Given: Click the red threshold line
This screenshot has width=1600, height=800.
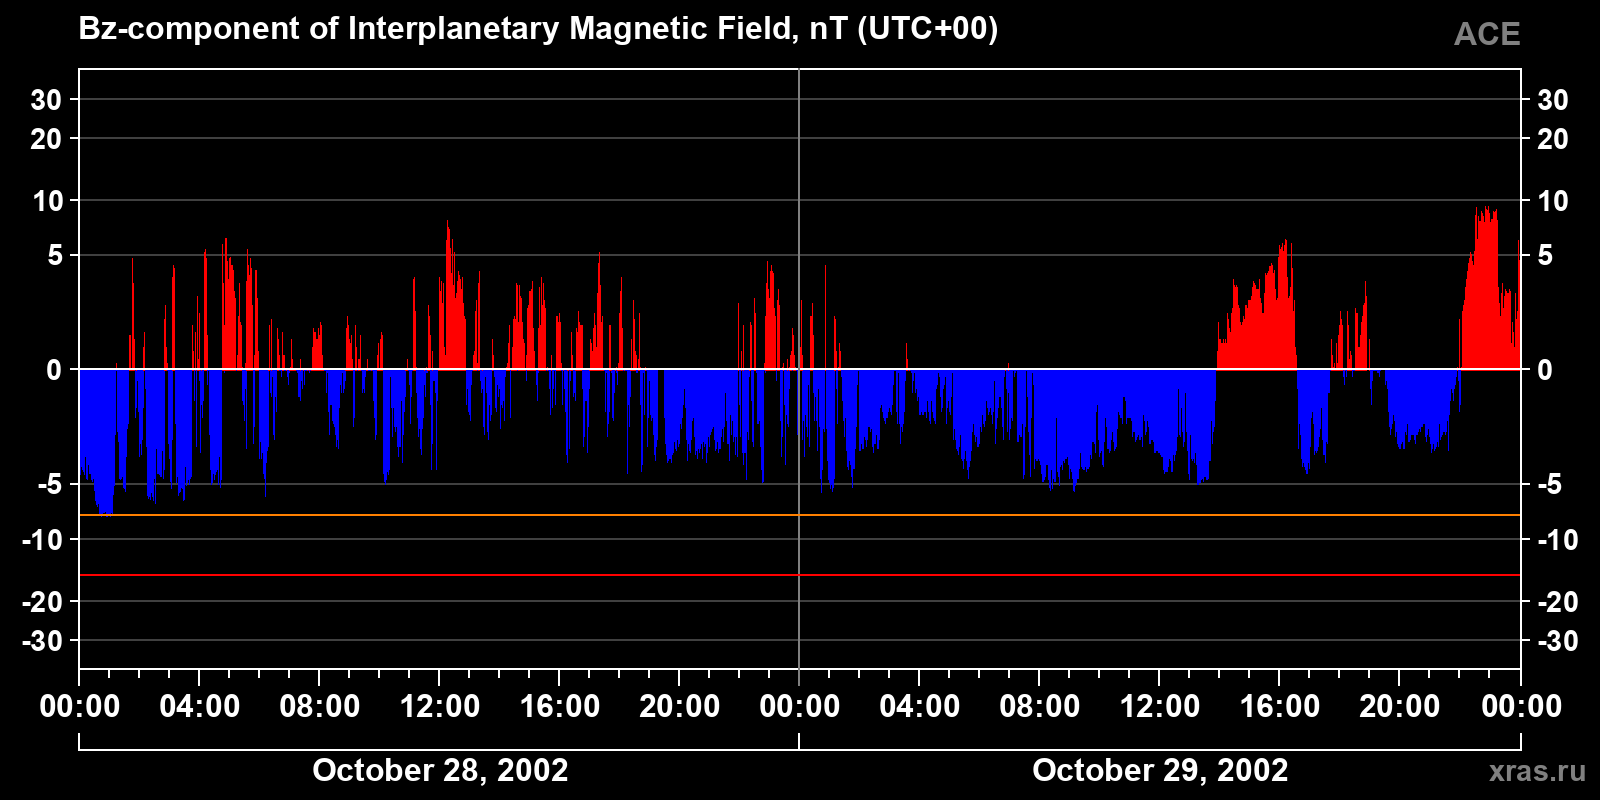Looking at the screenshot, I should [800, 575].
